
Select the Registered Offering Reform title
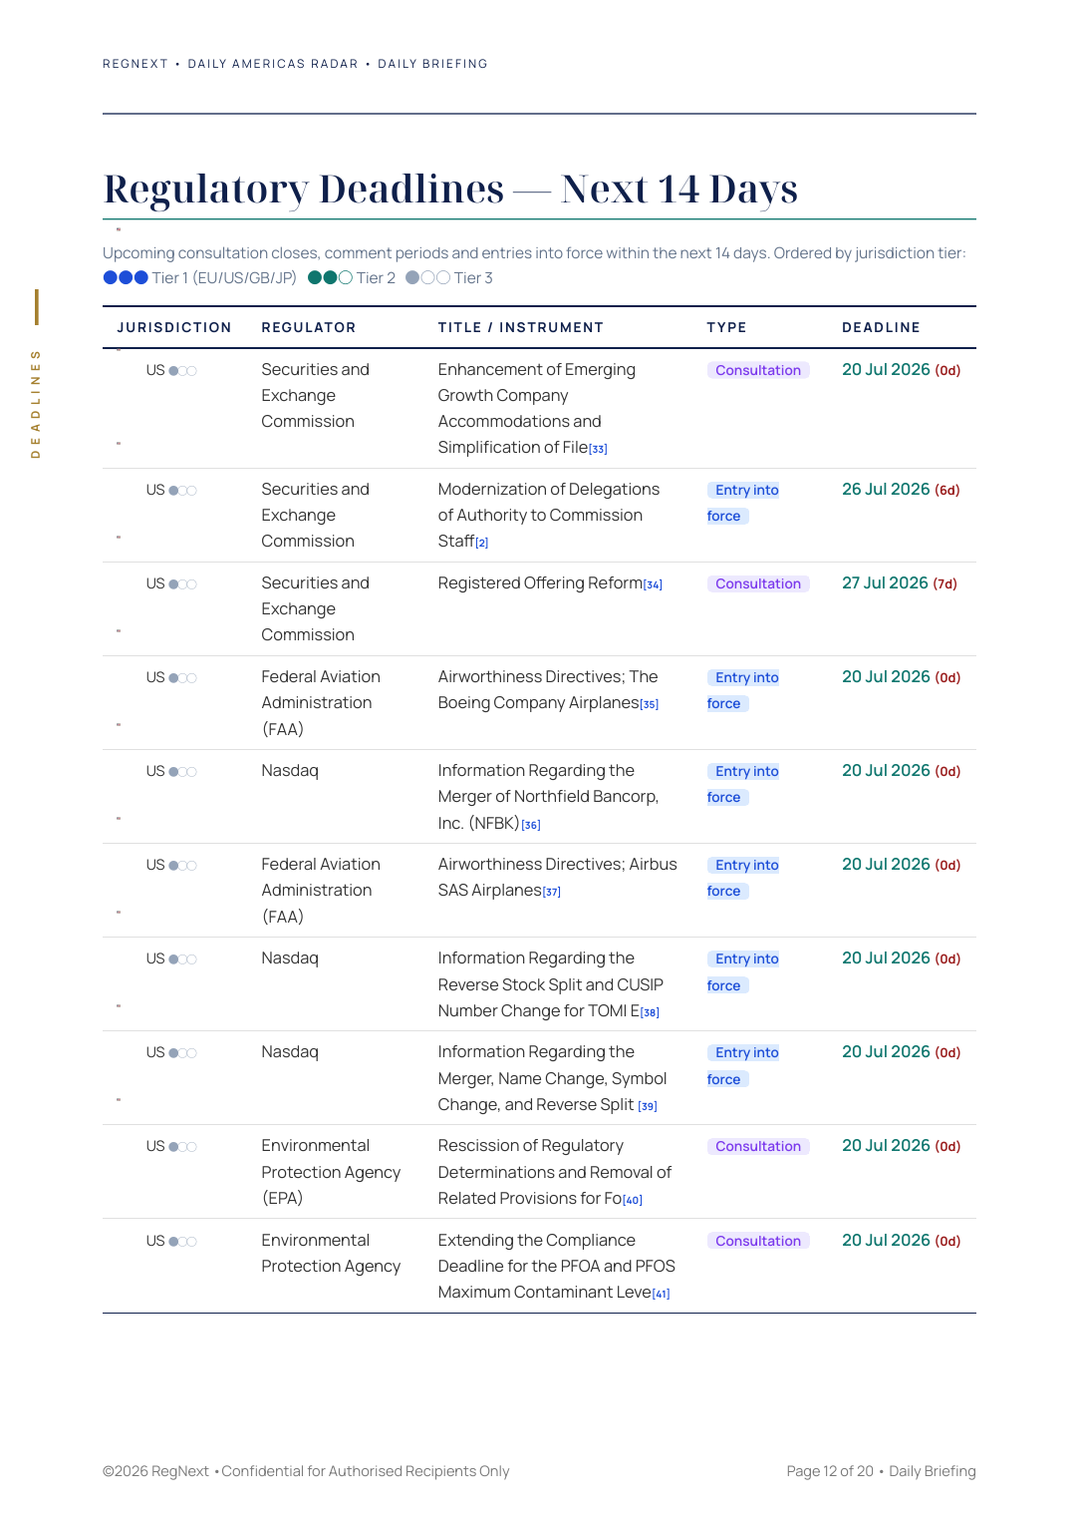540,583
